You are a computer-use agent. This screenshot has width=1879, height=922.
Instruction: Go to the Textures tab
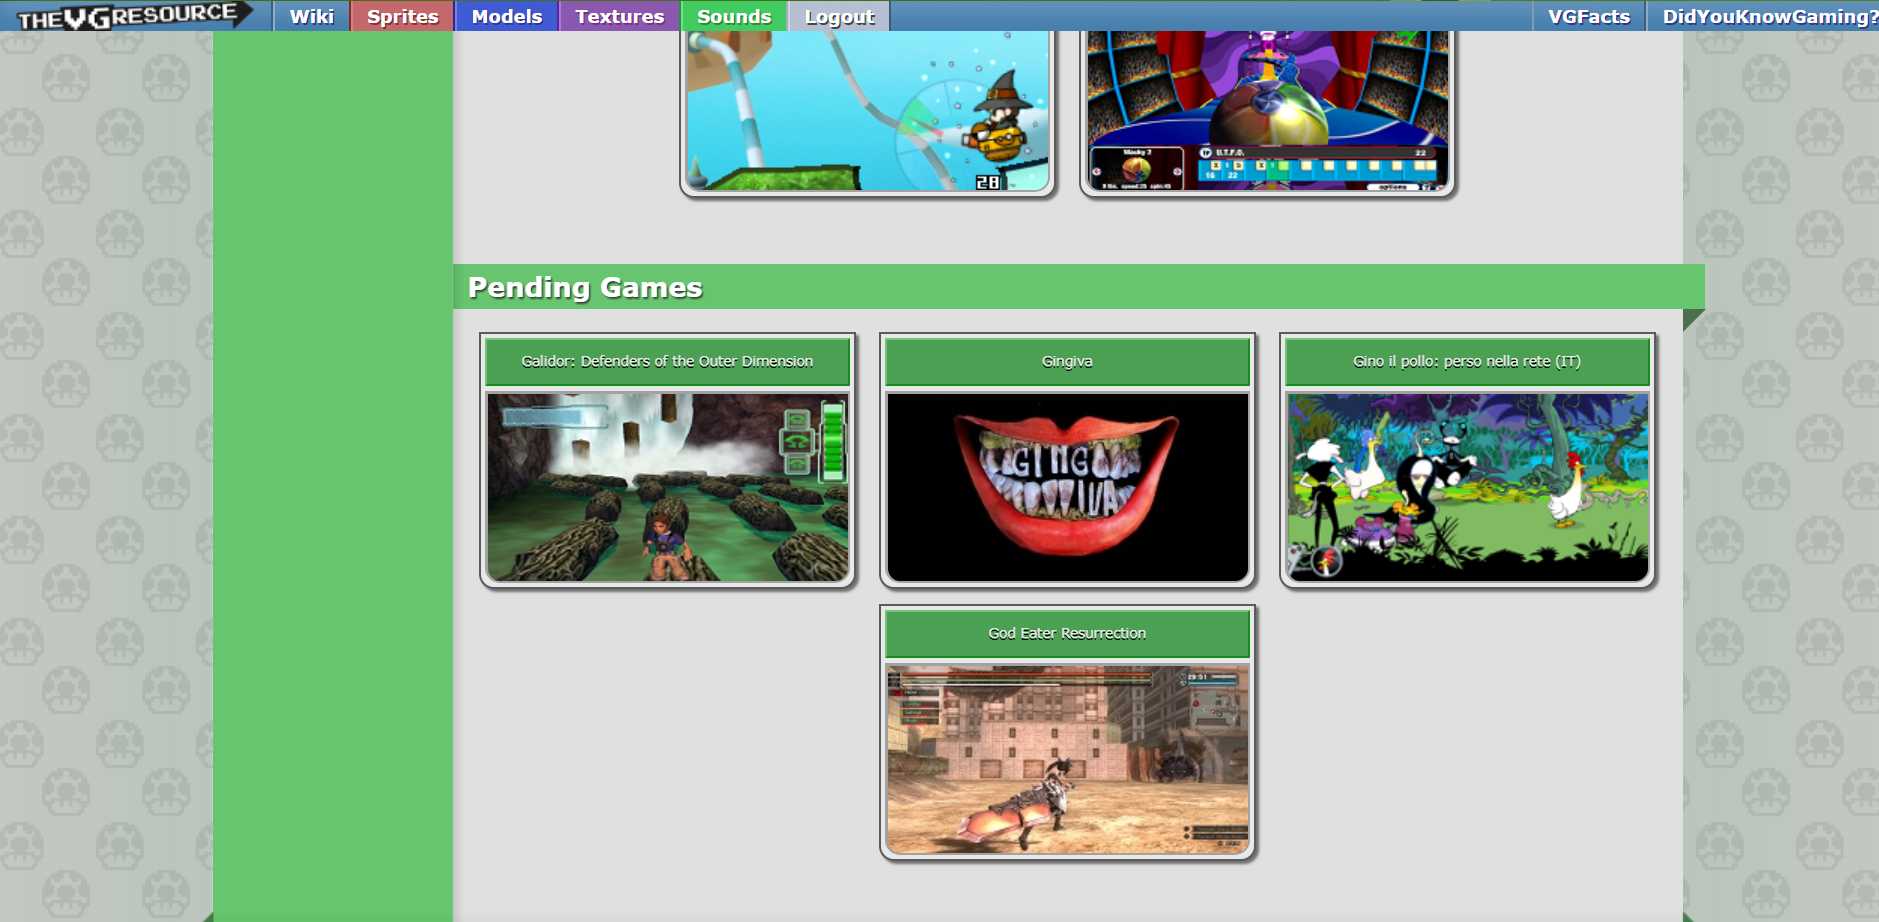(x=619, y=16)
